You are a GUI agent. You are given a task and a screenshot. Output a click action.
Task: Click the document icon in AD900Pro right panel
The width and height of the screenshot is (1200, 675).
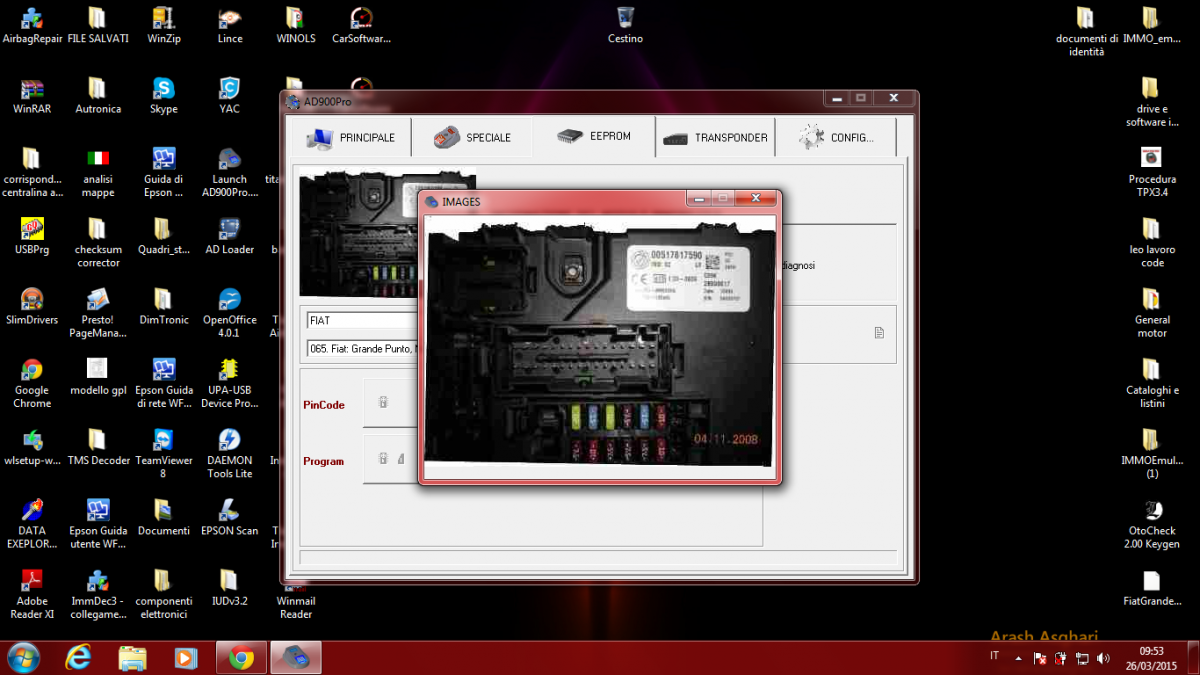(x=879, y=333)
